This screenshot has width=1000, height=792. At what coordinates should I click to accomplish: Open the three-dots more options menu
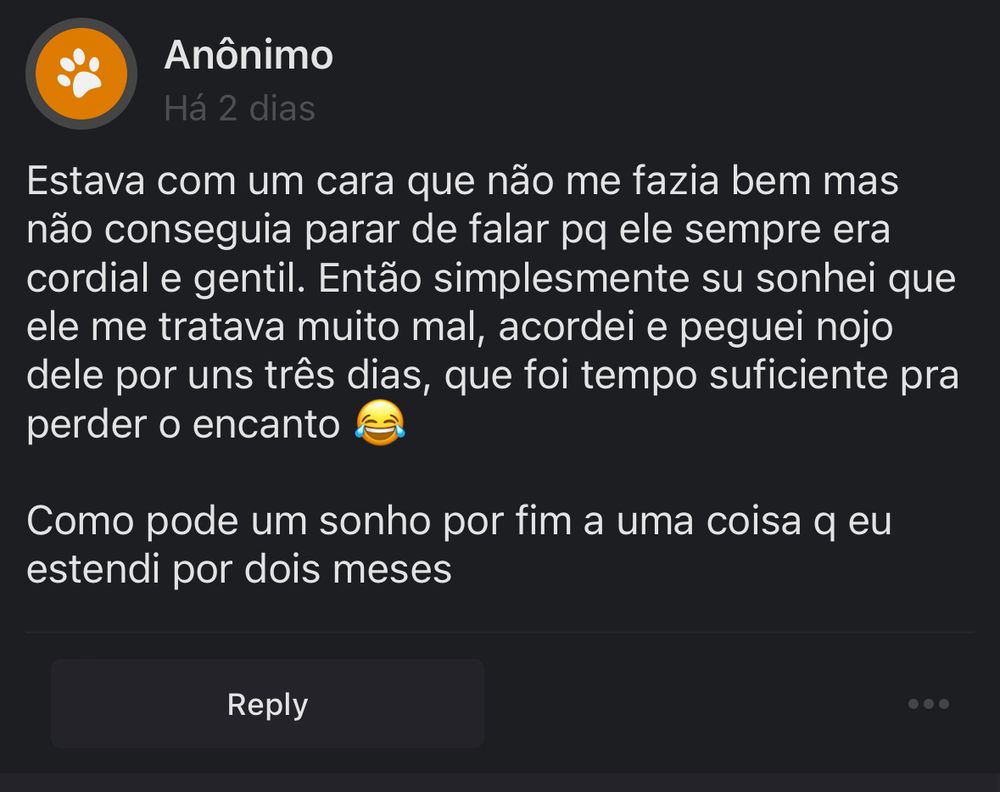click(x=928, y=704)
